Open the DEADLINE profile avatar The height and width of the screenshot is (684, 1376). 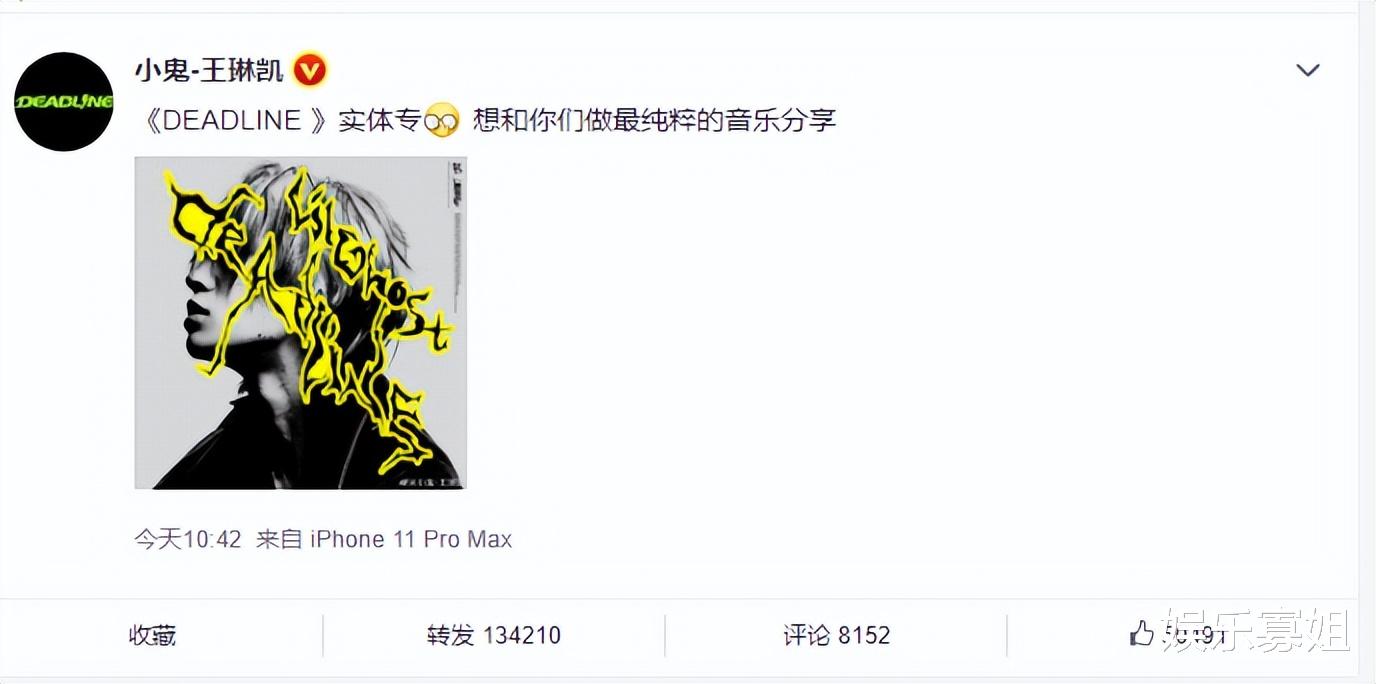coord(64,102)
